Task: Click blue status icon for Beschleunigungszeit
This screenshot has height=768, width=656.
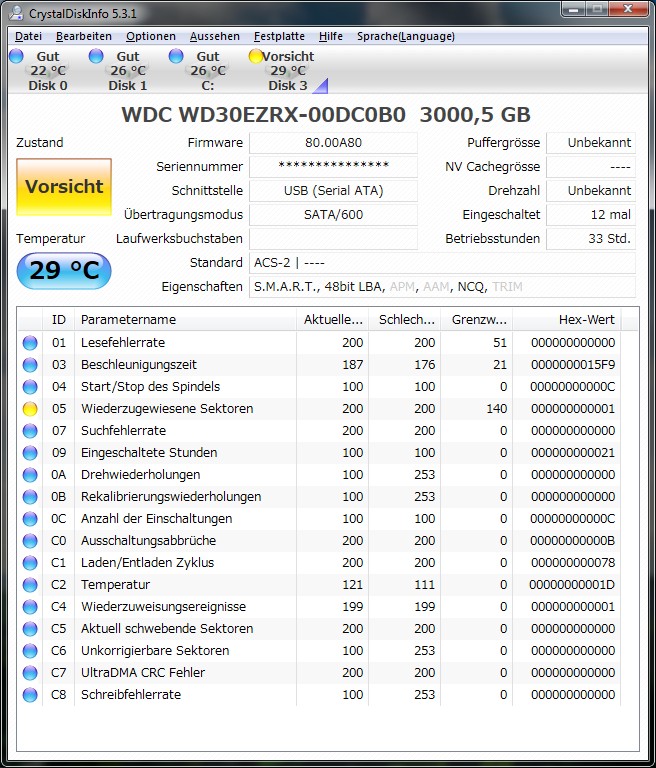Action: point(30,365)
